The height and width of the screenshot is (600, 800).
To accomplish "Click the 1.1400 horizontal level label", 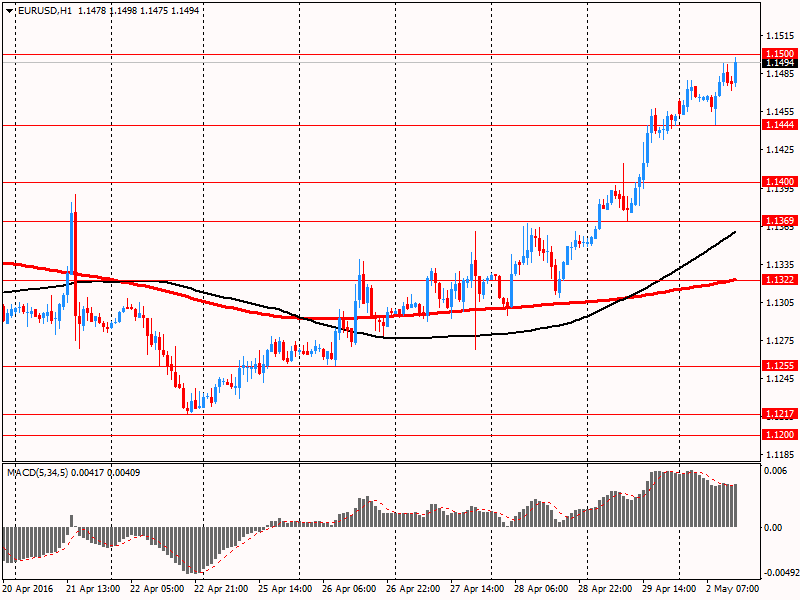I will (779, 182).
